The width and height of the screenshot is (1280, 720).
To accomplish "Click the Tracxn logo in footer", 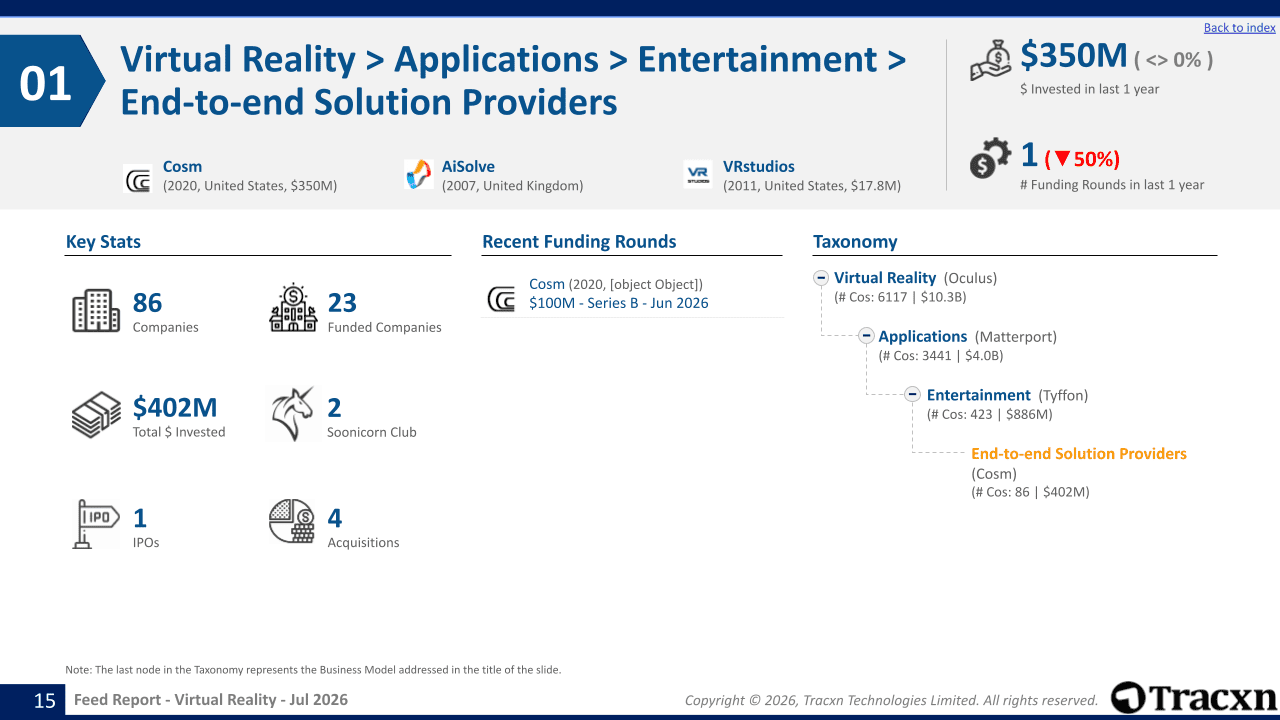I will tap(1193, 698).
